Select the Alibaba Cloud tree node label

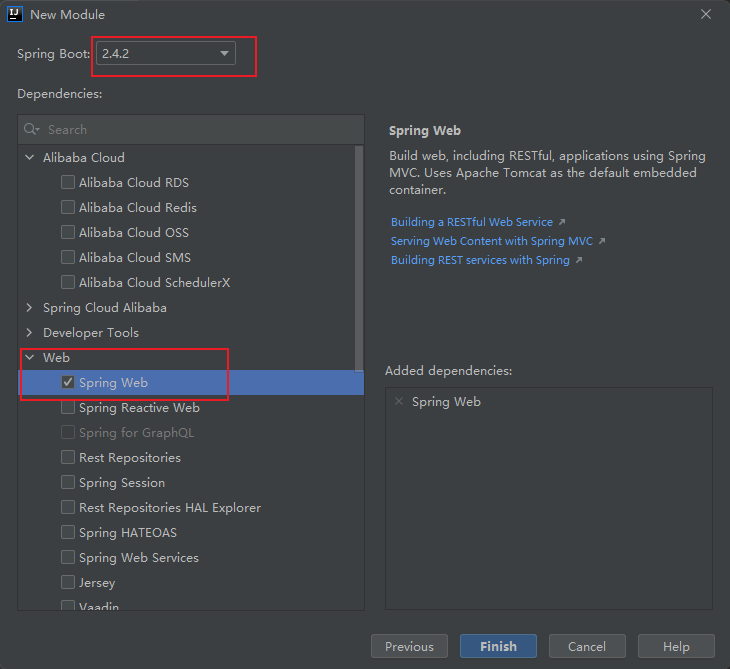(84, 157)
